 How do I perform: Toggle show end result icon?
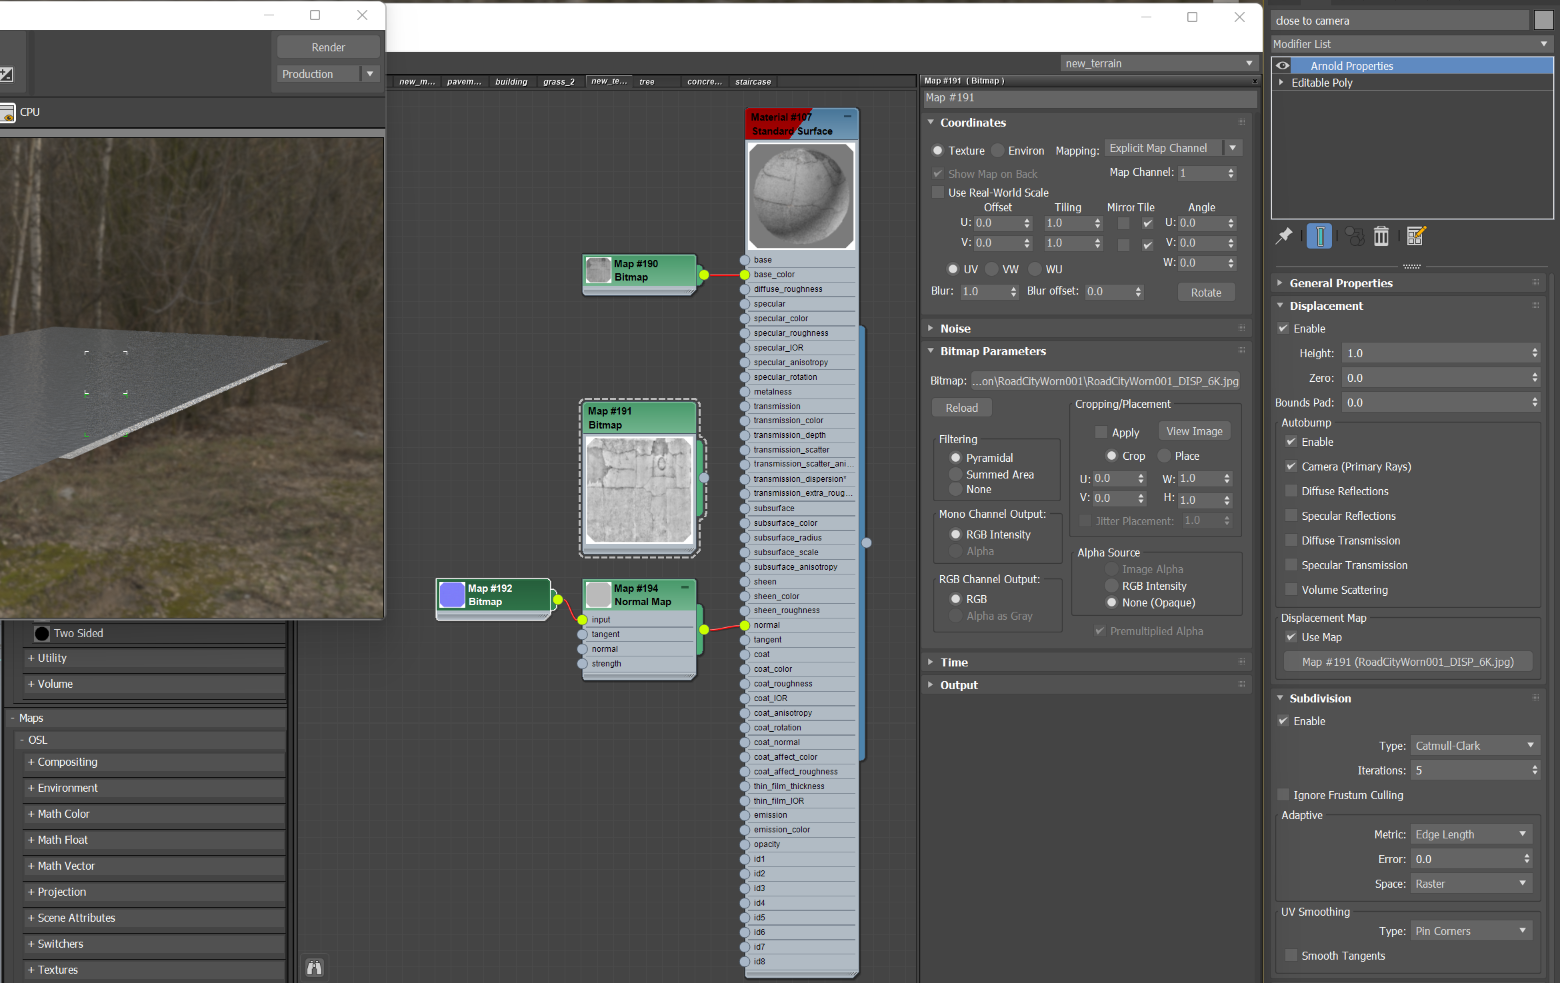[1319, 236]
